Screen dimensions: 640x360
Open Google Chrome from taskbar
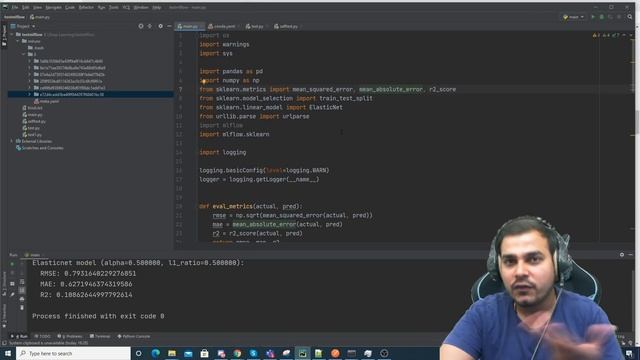(237, 353)
